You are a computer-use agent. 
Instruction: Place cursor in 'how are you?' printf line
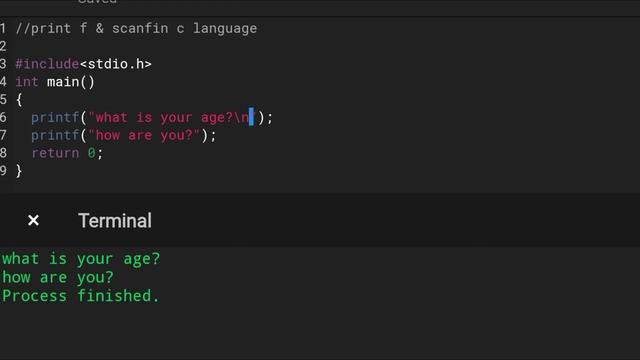click(124, 135)
